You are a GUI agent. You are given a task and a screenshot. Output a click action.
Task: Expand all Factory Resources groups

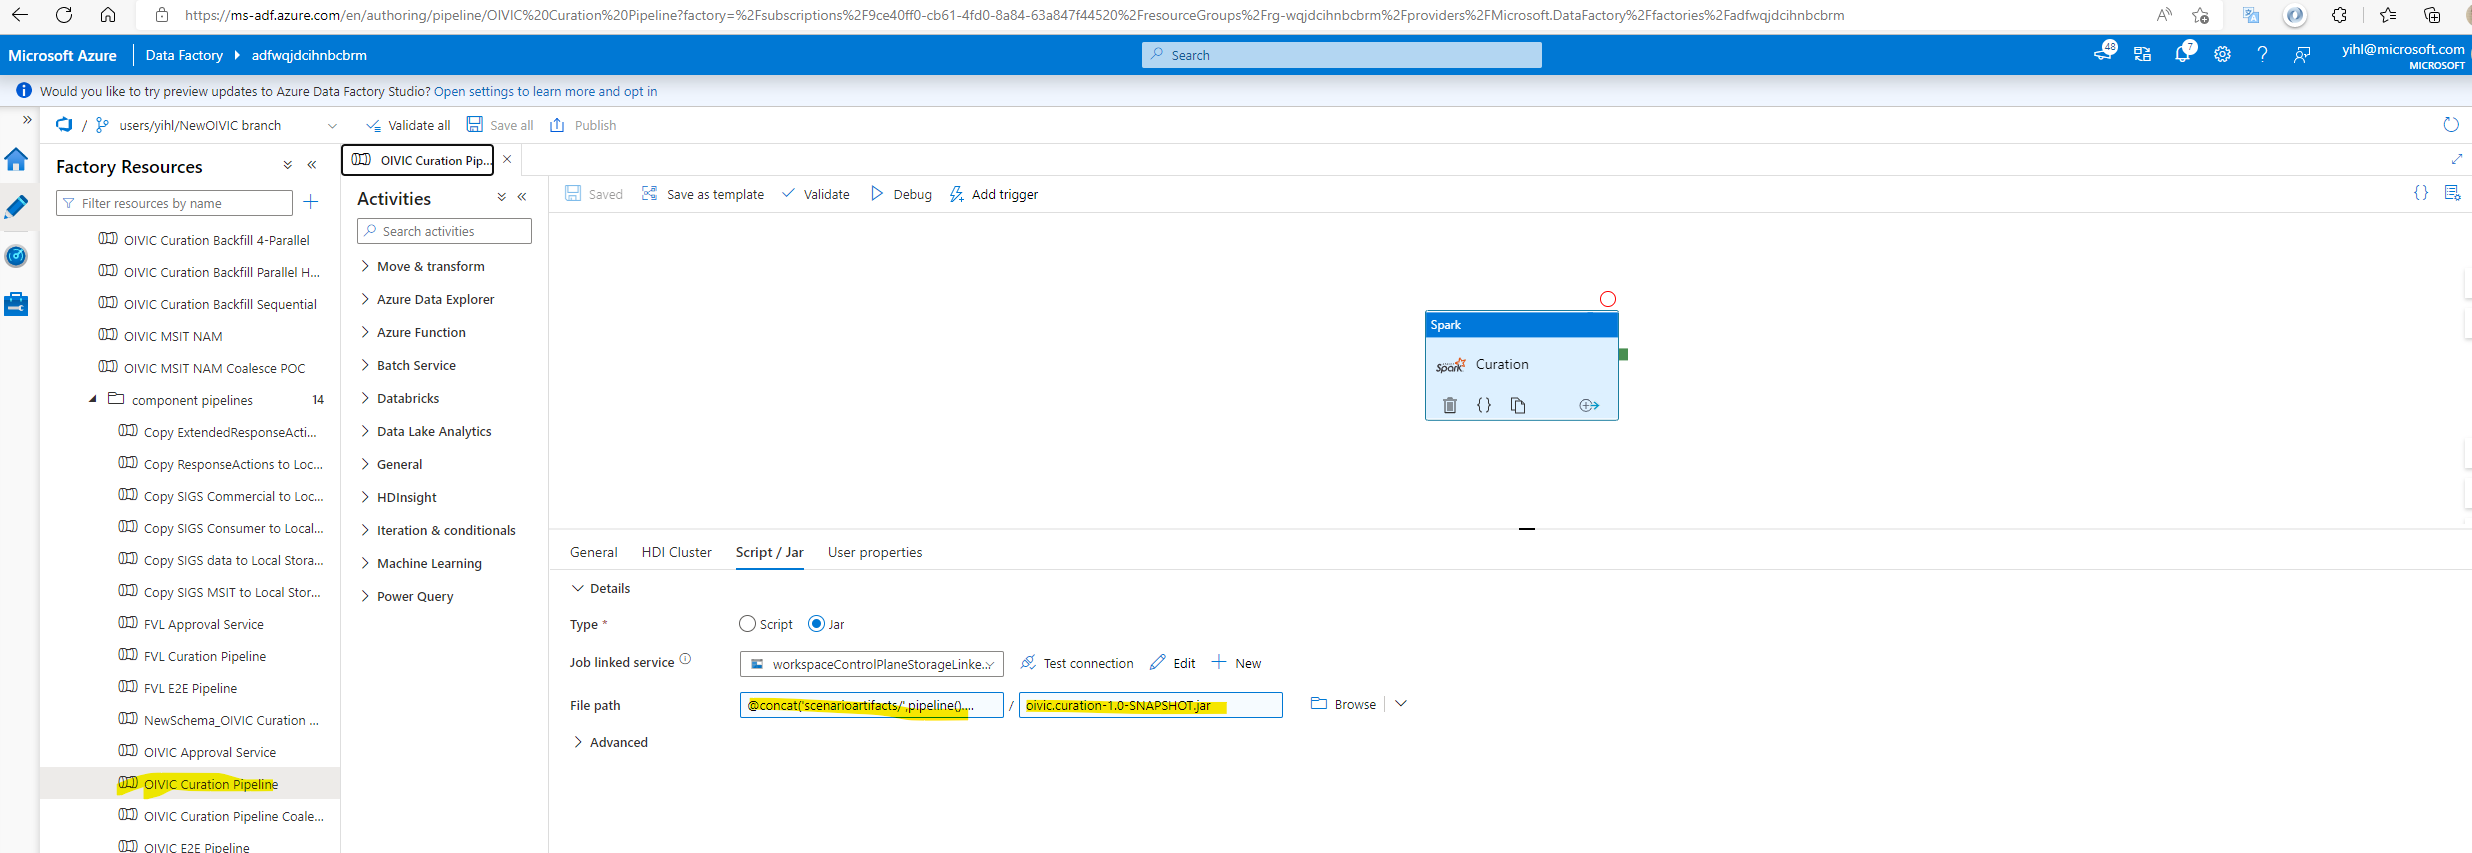288,166
